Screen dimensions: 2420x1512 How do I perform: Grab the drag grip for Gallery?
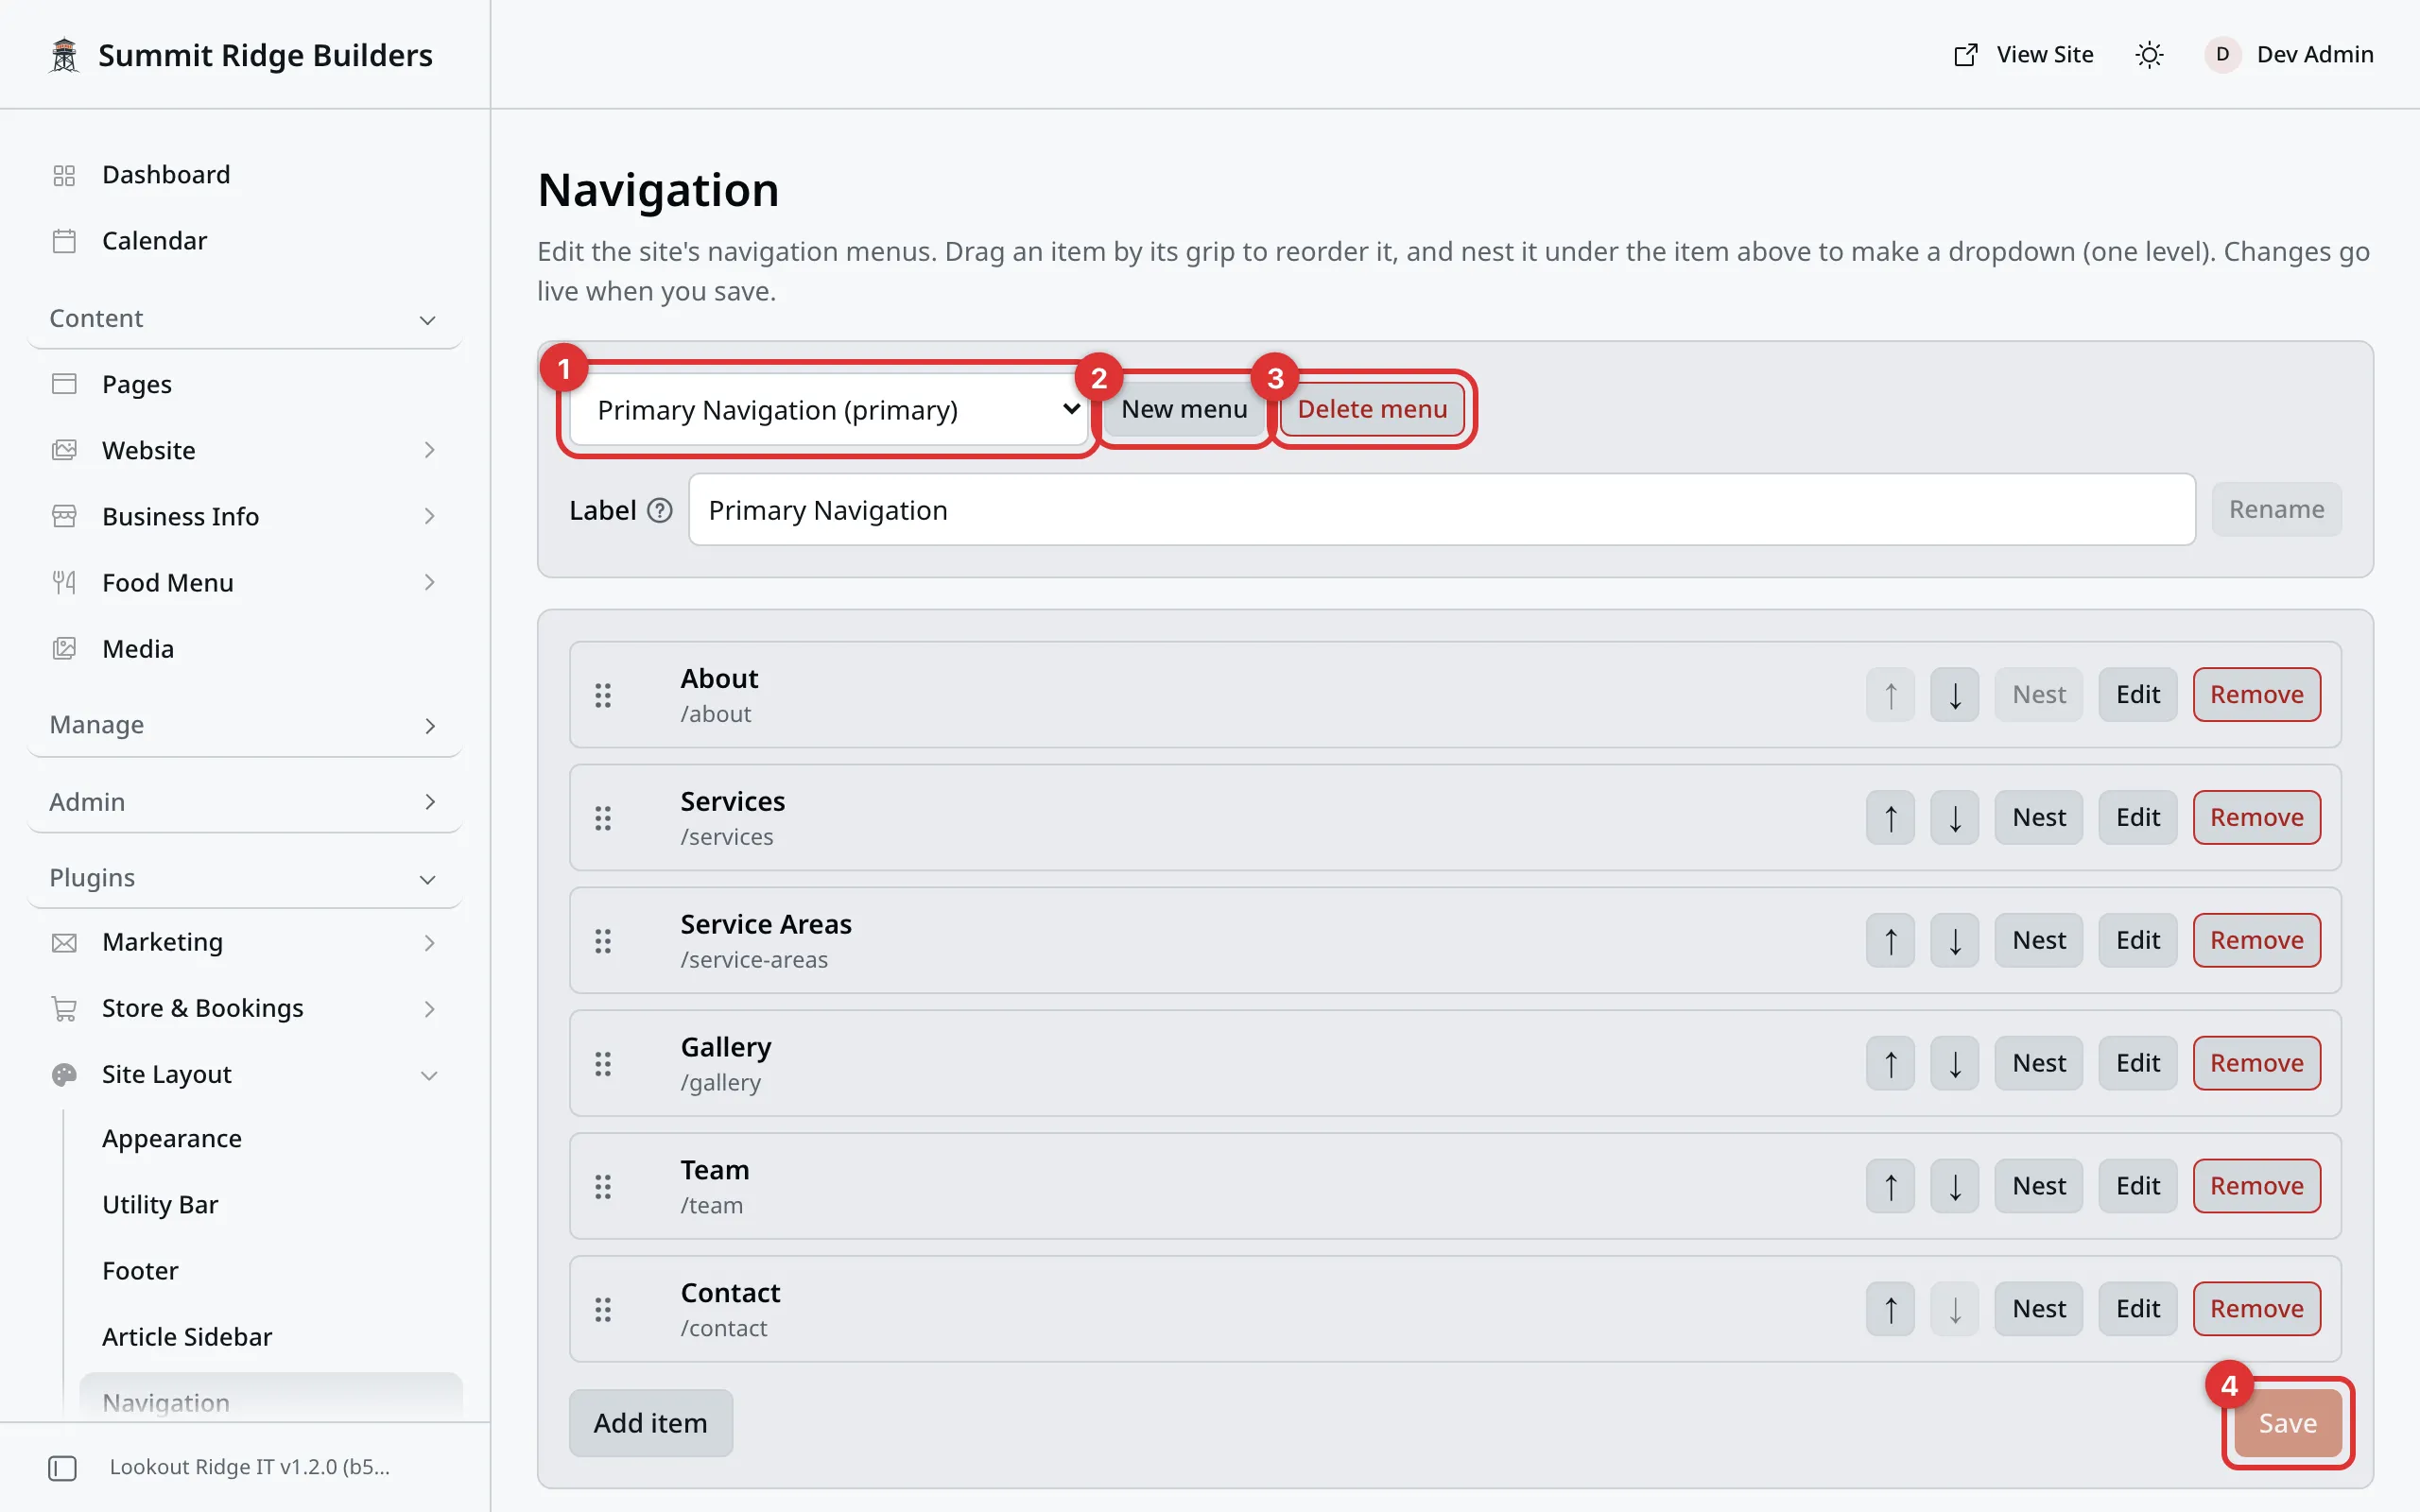point(603,1064)
